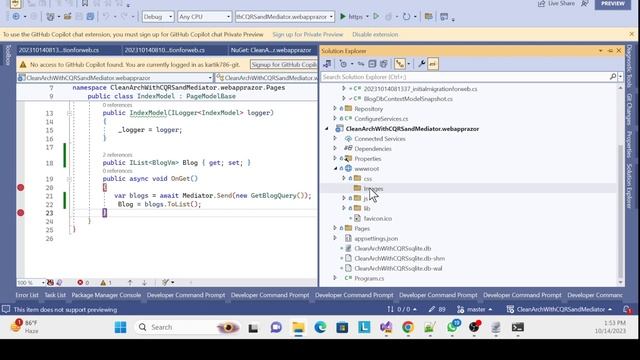Open the Debug configuration dropdown
This screenshot has width=640, height=360.
[158, 17]
